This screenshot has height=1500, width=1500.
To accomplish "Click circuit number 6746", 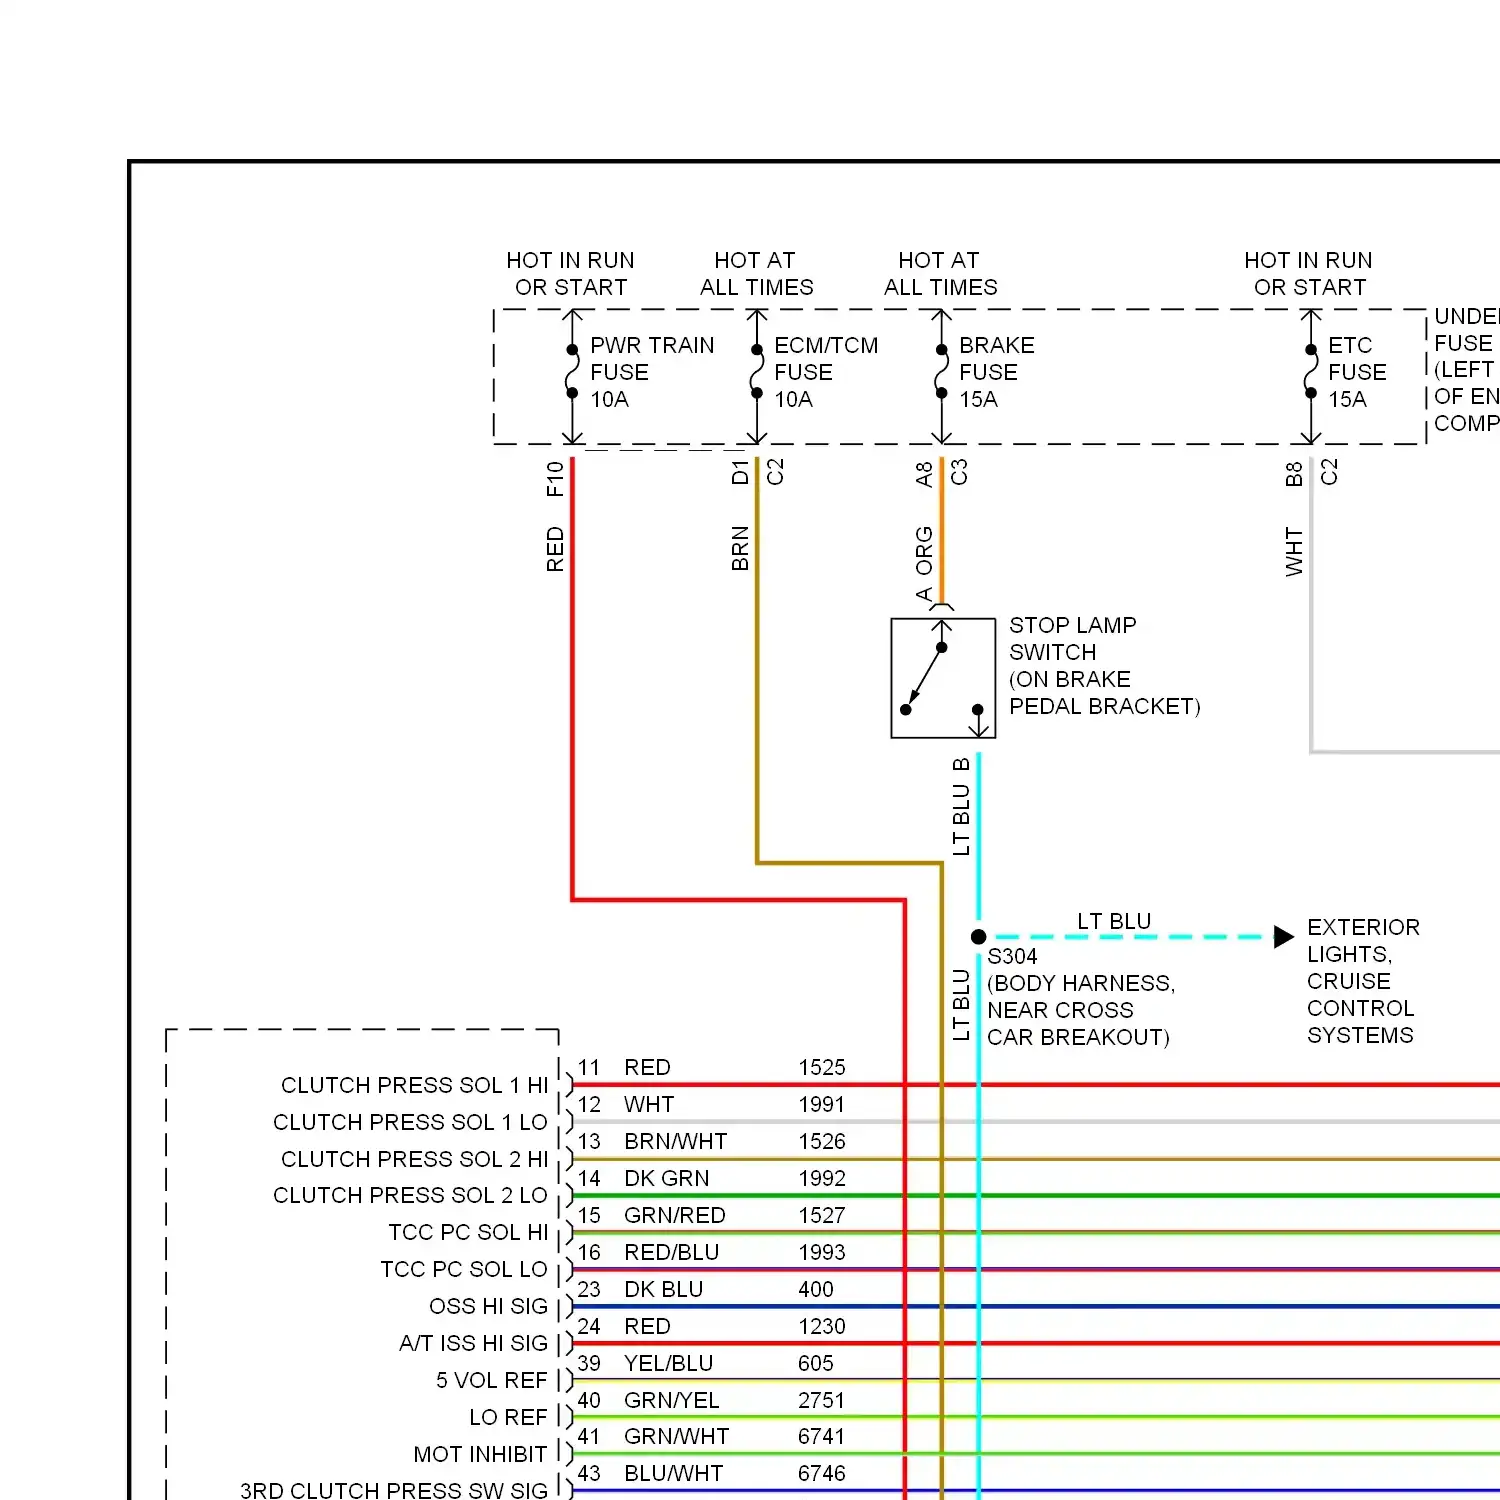I will click(822, 1473).
